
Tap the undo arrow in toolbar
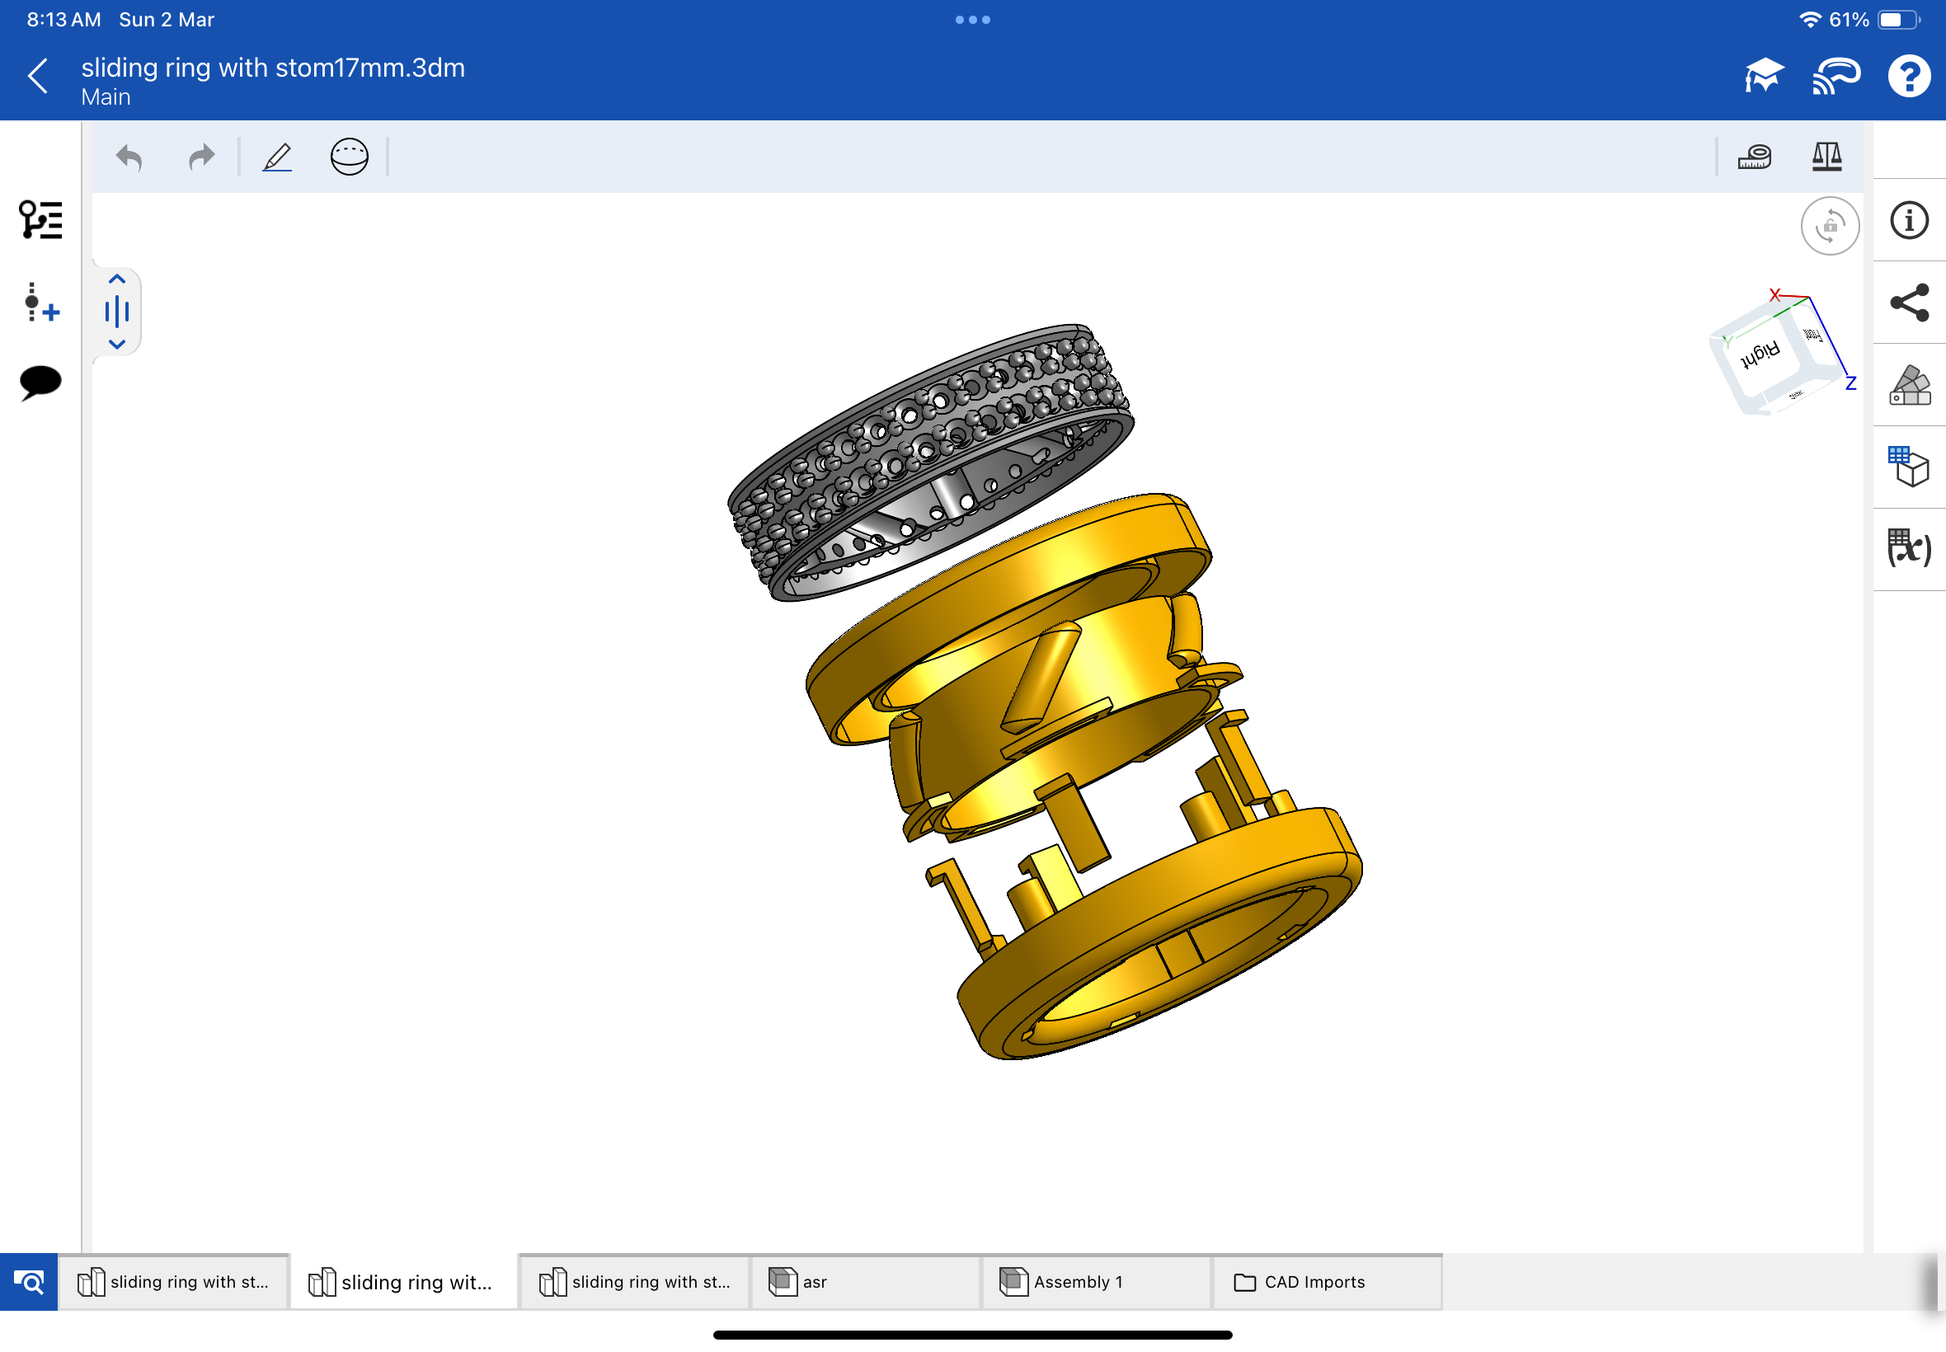coord(129,157)
